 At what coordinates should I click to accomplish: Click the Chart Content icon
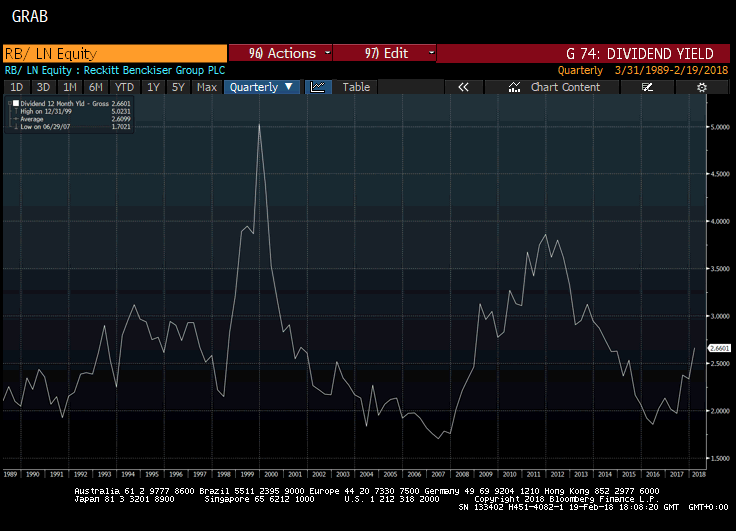[514, 87]
